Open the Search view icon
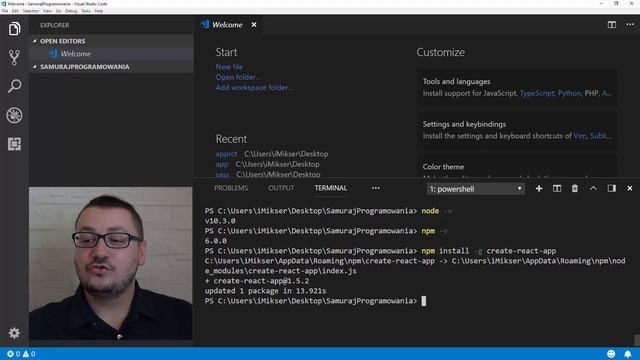This screenshot has height=360, width=640. point(14,86)
